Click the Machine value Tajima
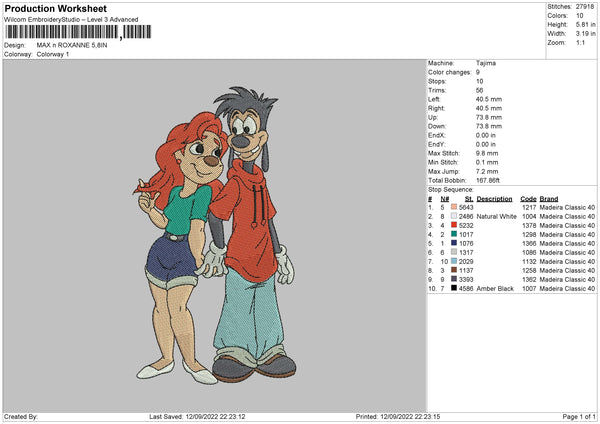This screenshot has width=600, height=424. pos(486,63)
